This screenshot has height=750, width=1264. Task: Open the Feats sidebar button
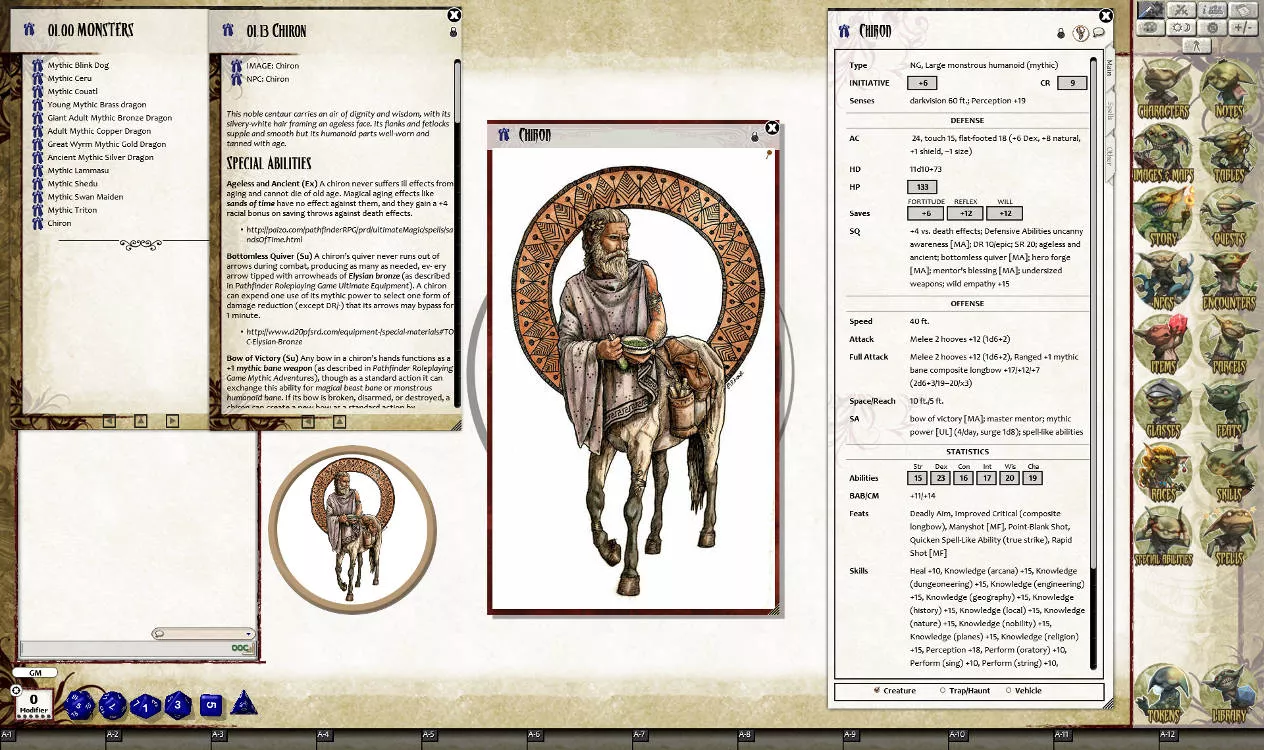(x=1228, y=409)
